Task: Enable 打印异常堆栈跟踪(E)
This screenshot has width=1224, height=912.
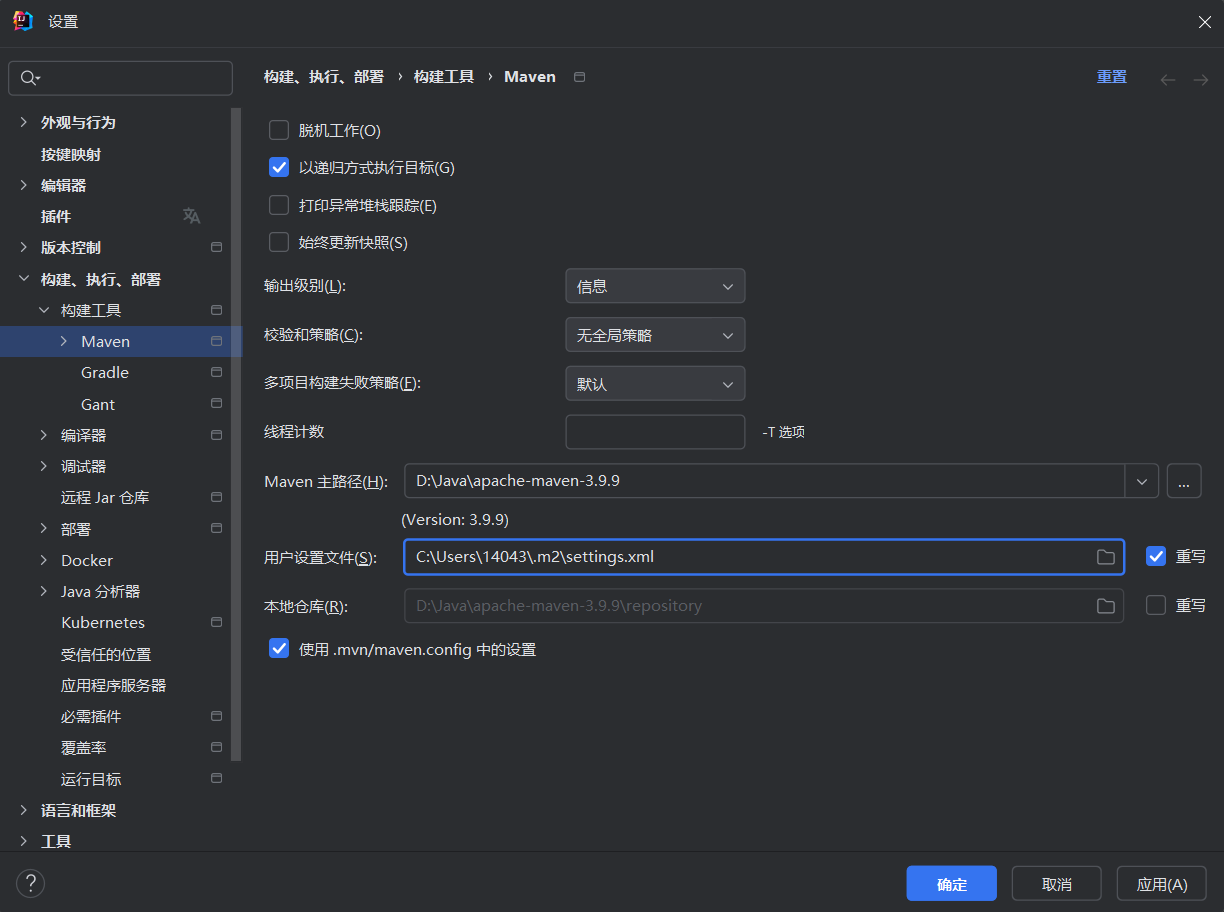Action: click(279, 205)
